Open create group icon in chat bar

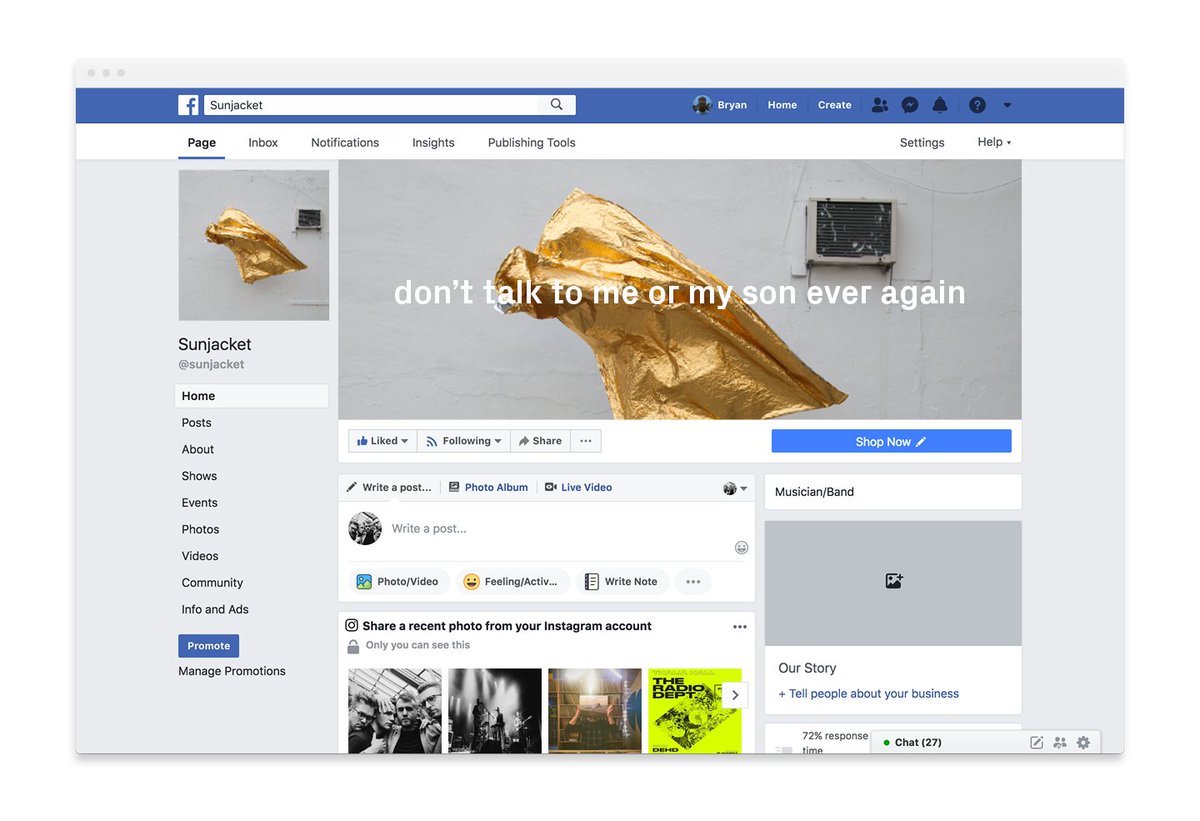click(1060, 742)
